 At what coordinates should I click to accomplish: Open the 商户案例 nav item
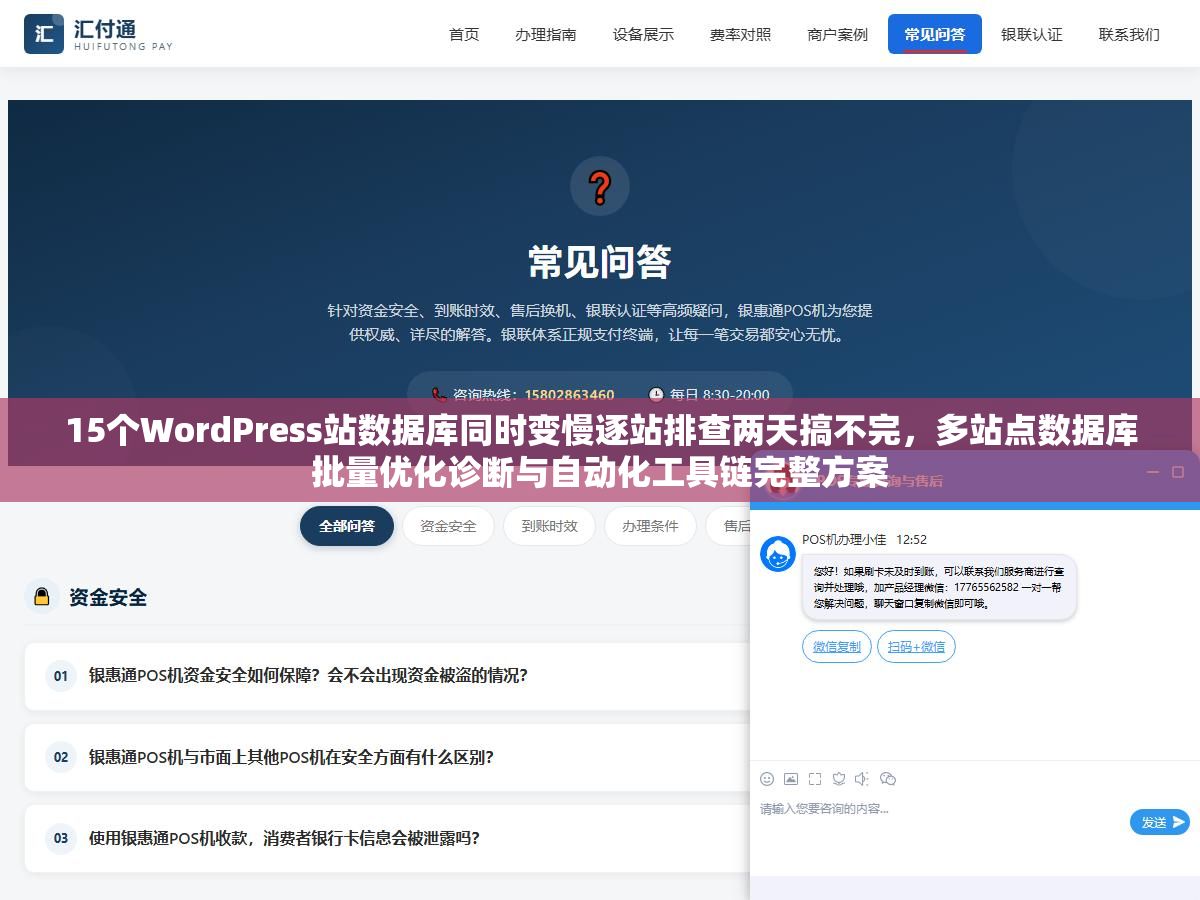pyautogui.click(x=838, y=34)
